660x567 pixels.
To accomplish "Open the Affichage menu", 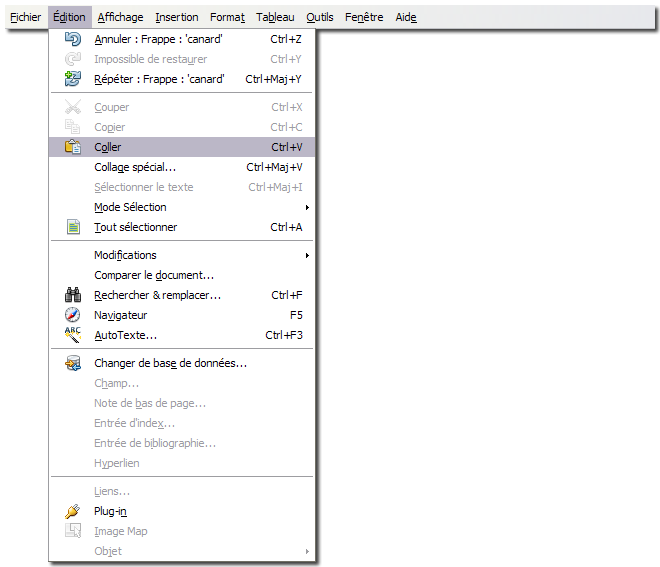I will pyautogui.click(x=120, y=17).
